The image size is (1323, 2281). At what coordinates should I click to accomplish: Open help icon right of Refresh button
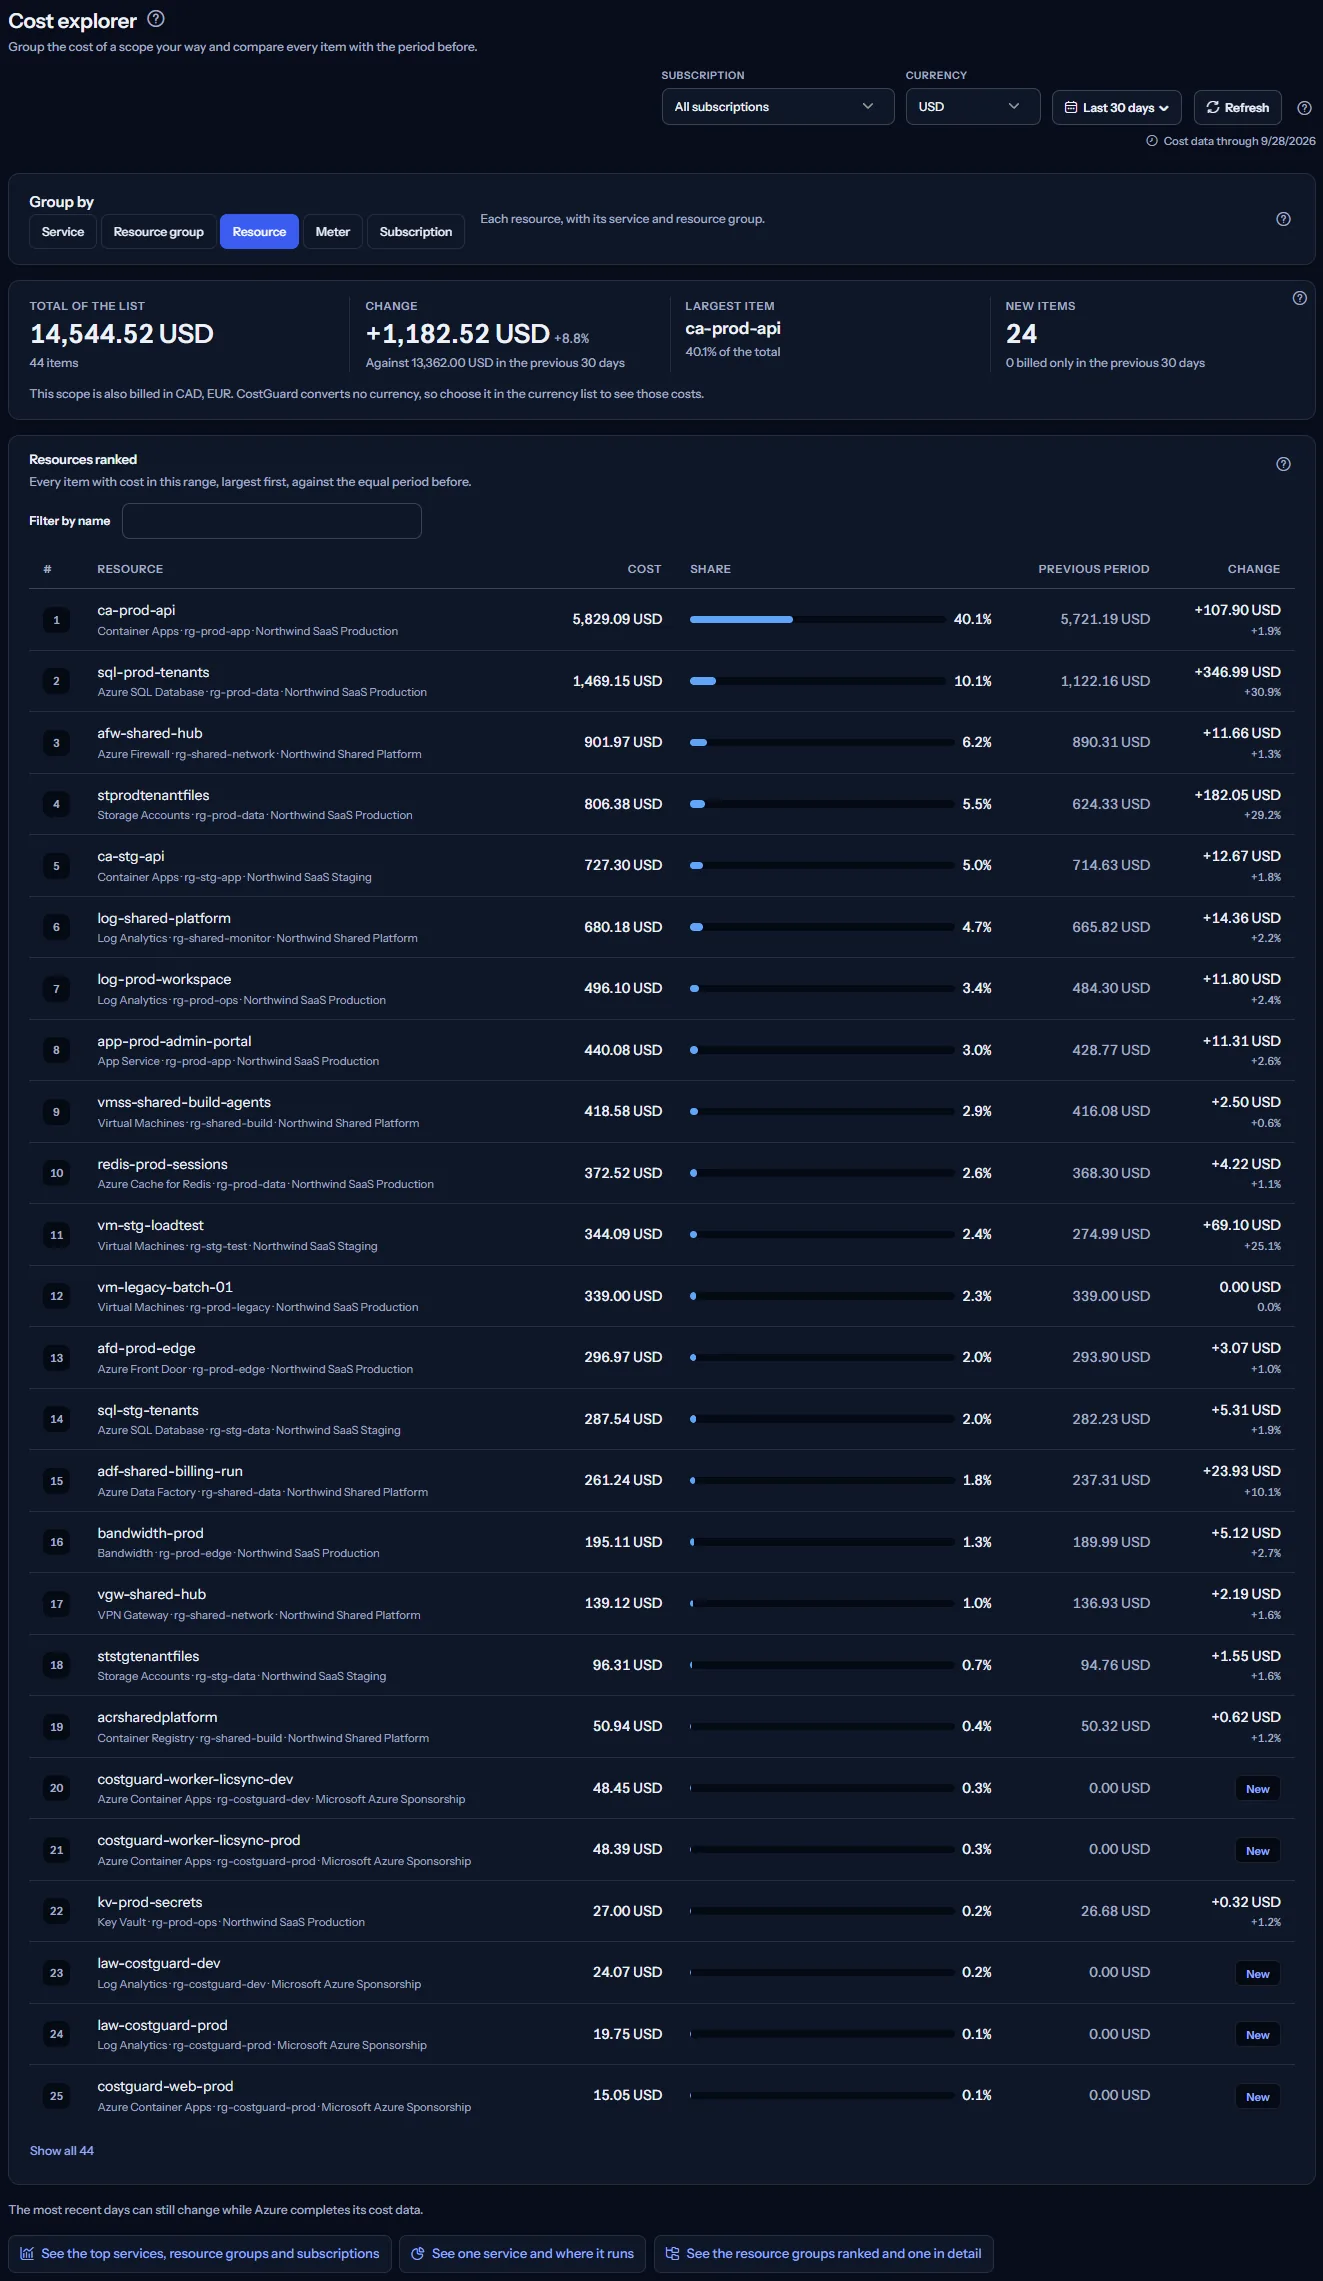[1304, 108]
